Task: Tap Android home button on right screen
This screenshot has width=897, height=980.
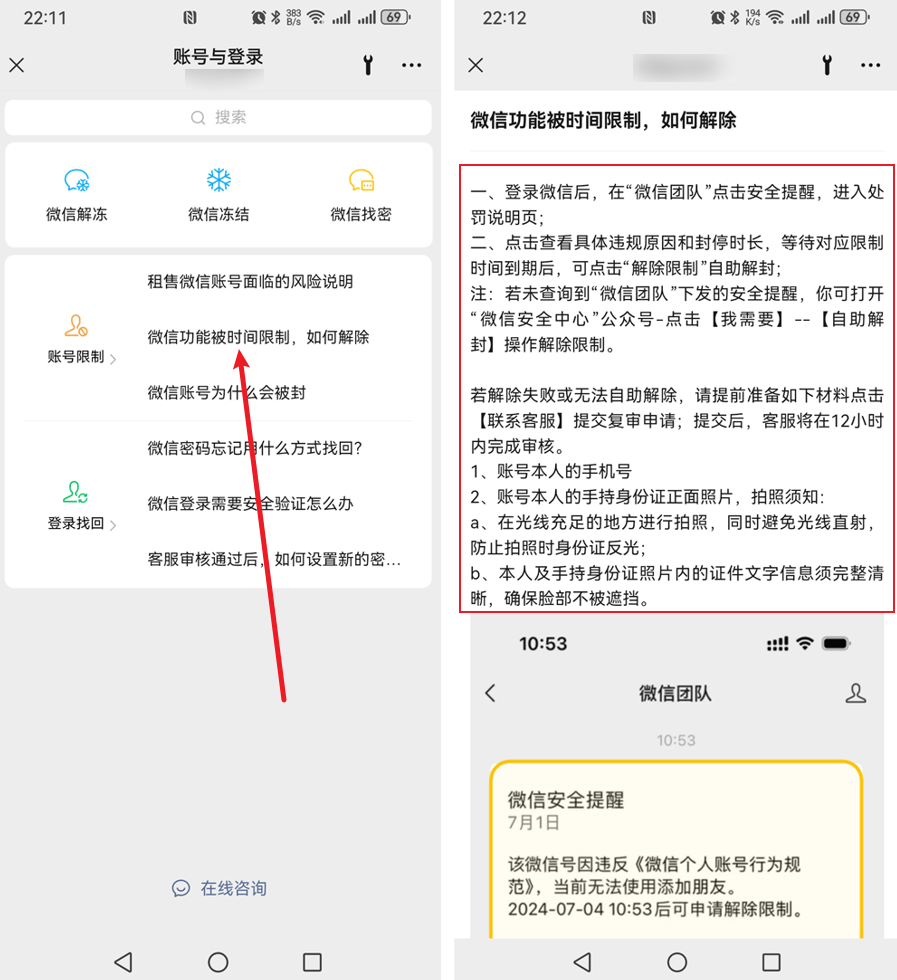Action: pyautogui.click(x=677, y=962)
